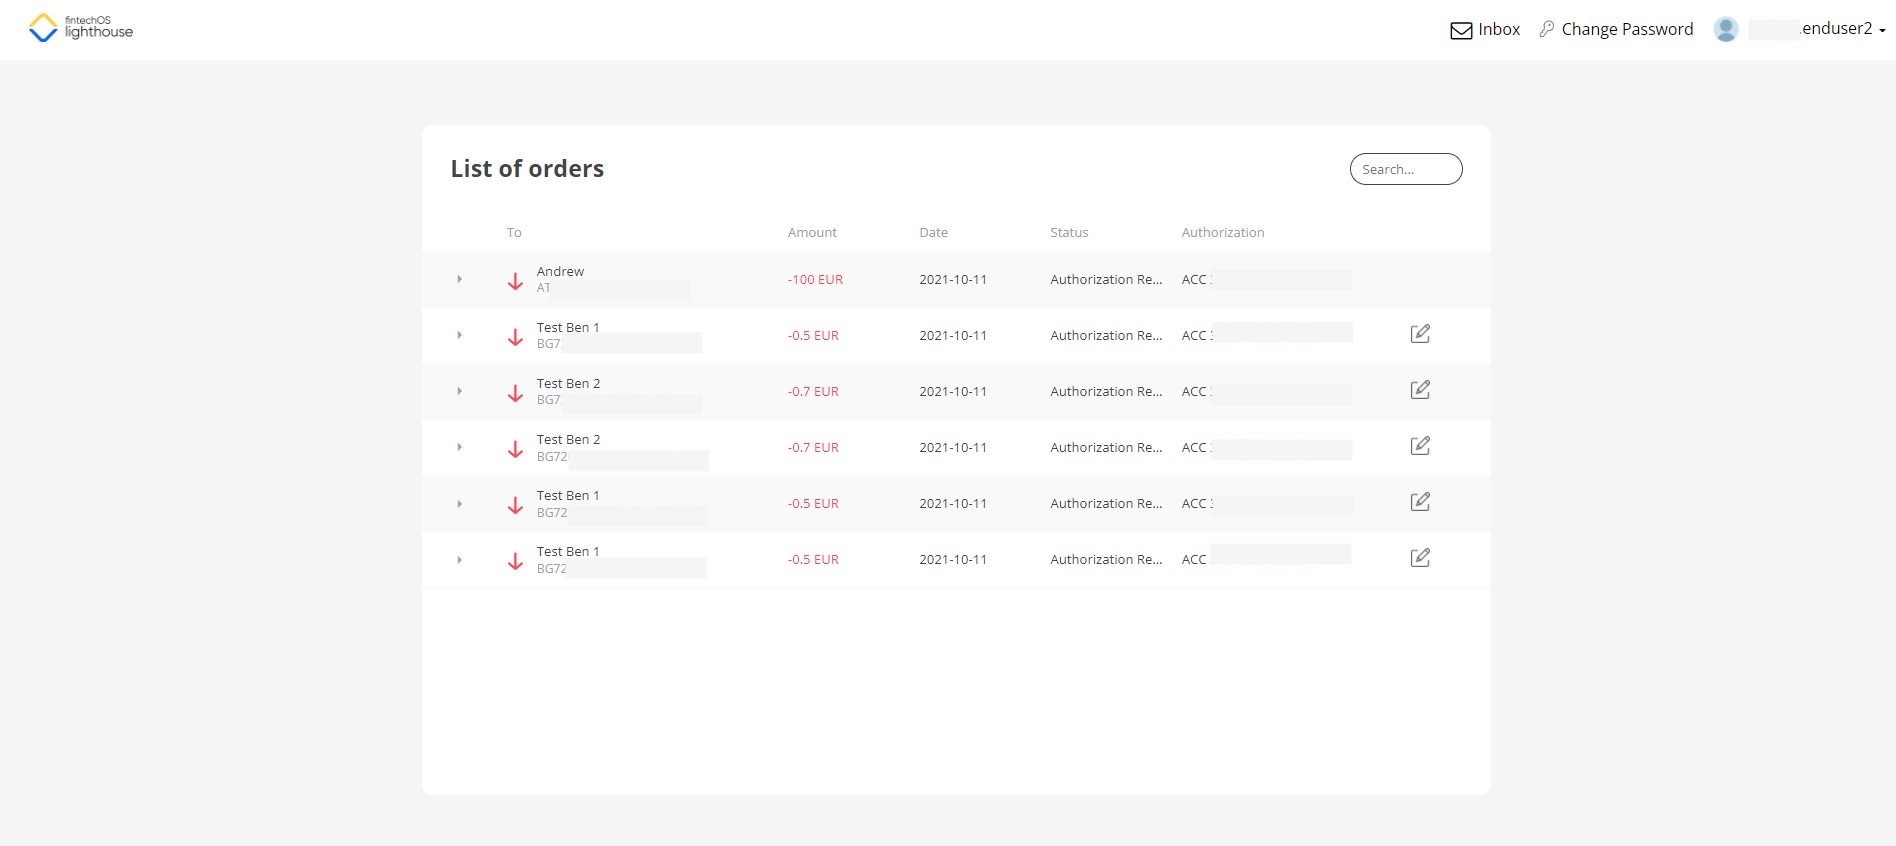Sort by Amount column header
The image size is (1896, 846).
click(812, 232)
